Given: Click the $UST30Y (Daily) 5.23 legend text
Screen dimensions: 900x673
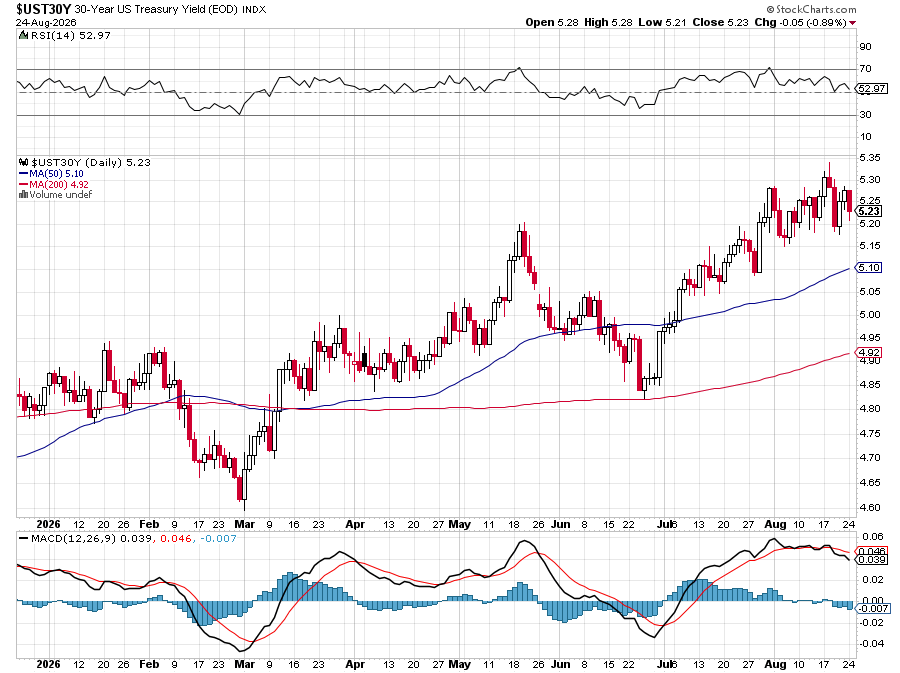Looking at the screenshot, I should [x=91, y=162].
